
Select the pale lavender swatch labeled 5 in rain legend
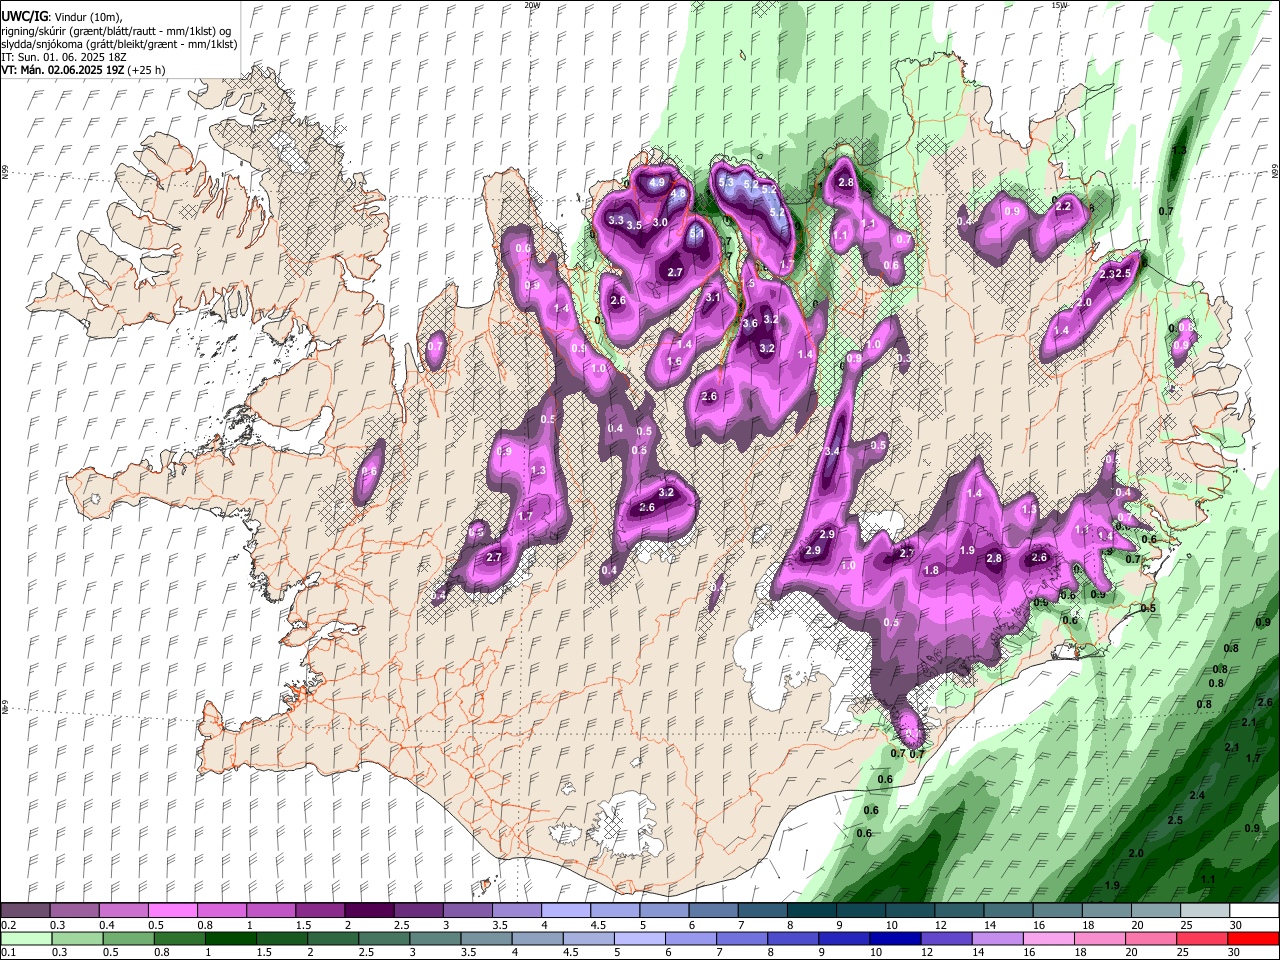[x=638, y=939]
